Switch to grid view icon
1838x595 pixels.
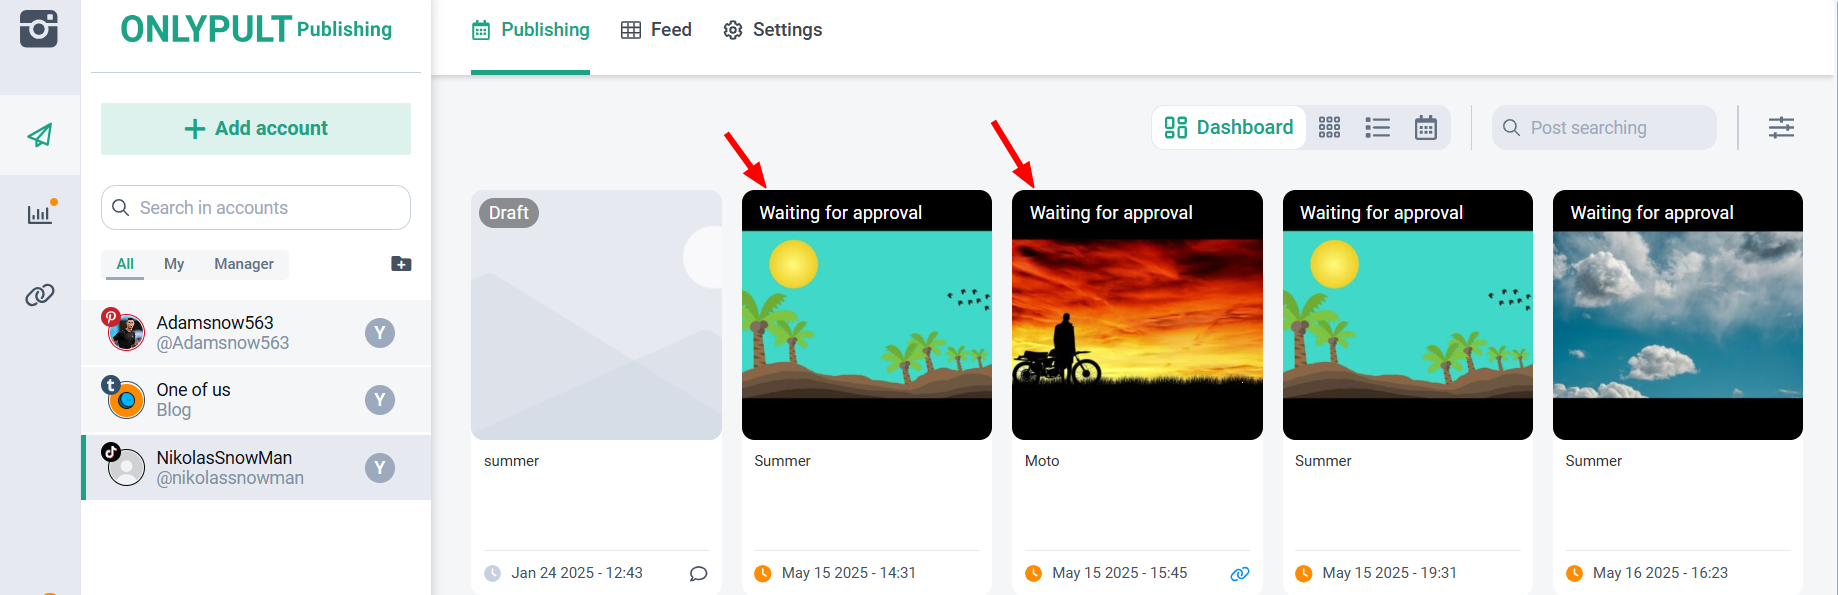[1329, 128]
